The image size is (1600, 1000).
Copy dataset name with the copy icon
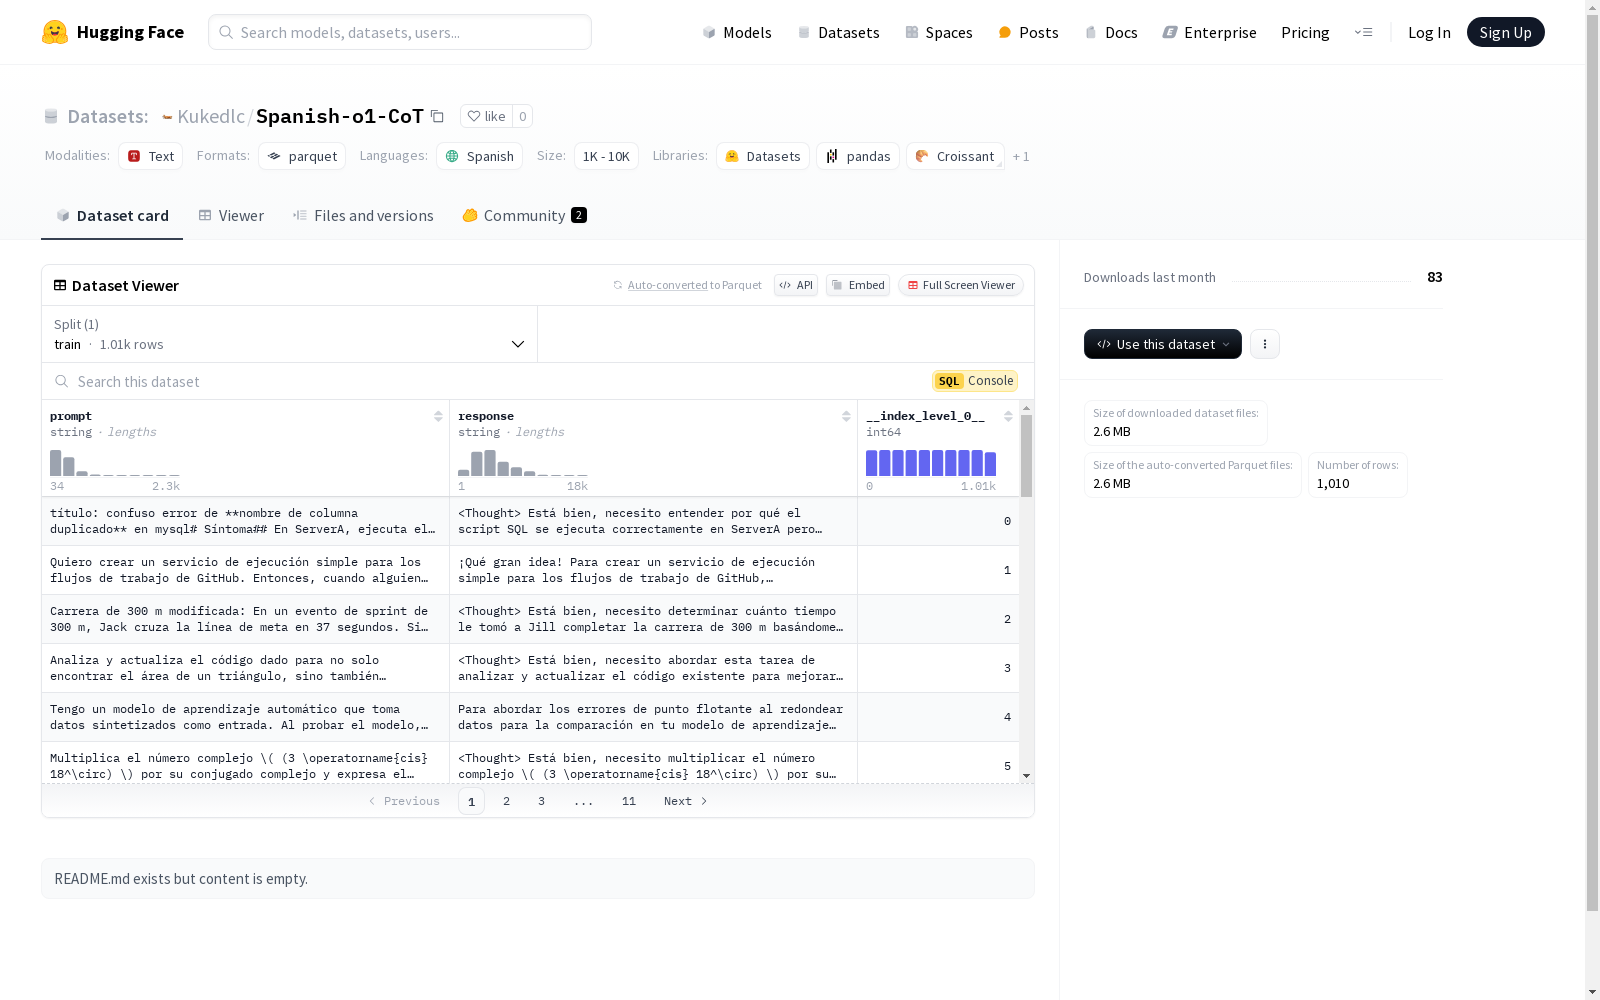pyautogui.click(x=437, y=116)
